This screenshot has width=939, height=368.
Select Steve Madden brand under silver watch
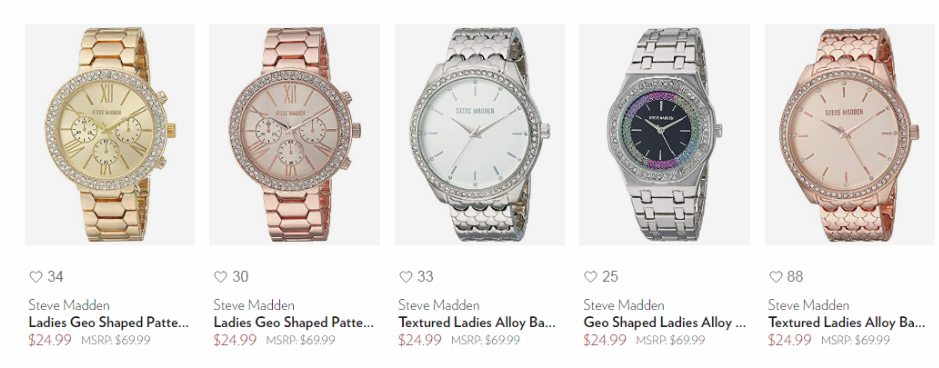439,305
